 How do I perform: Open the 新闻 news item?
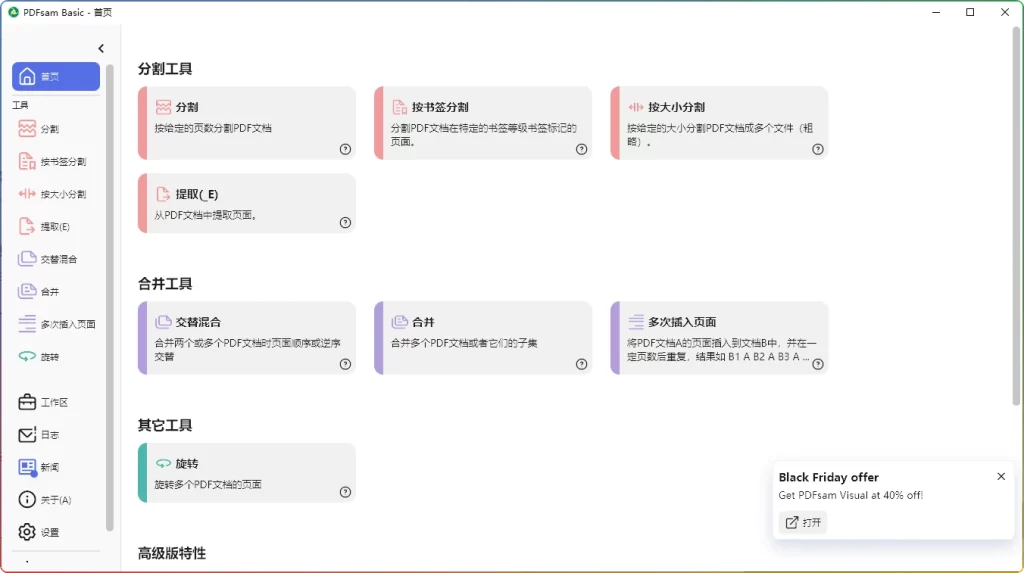56,467
